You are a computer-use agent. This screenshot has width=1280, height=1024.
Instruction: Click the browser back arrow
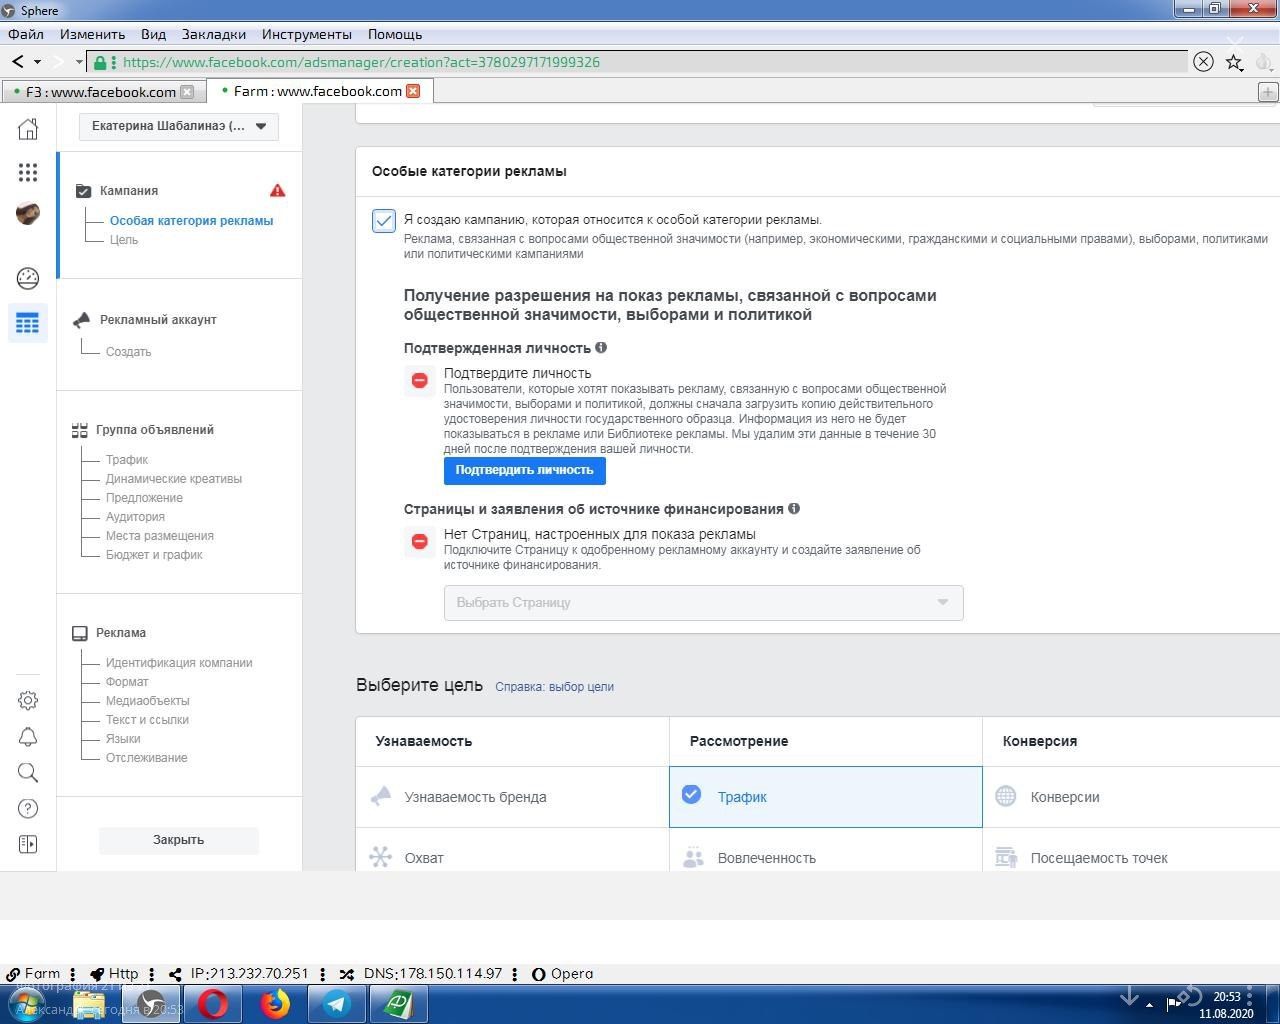tap(18, 62)
